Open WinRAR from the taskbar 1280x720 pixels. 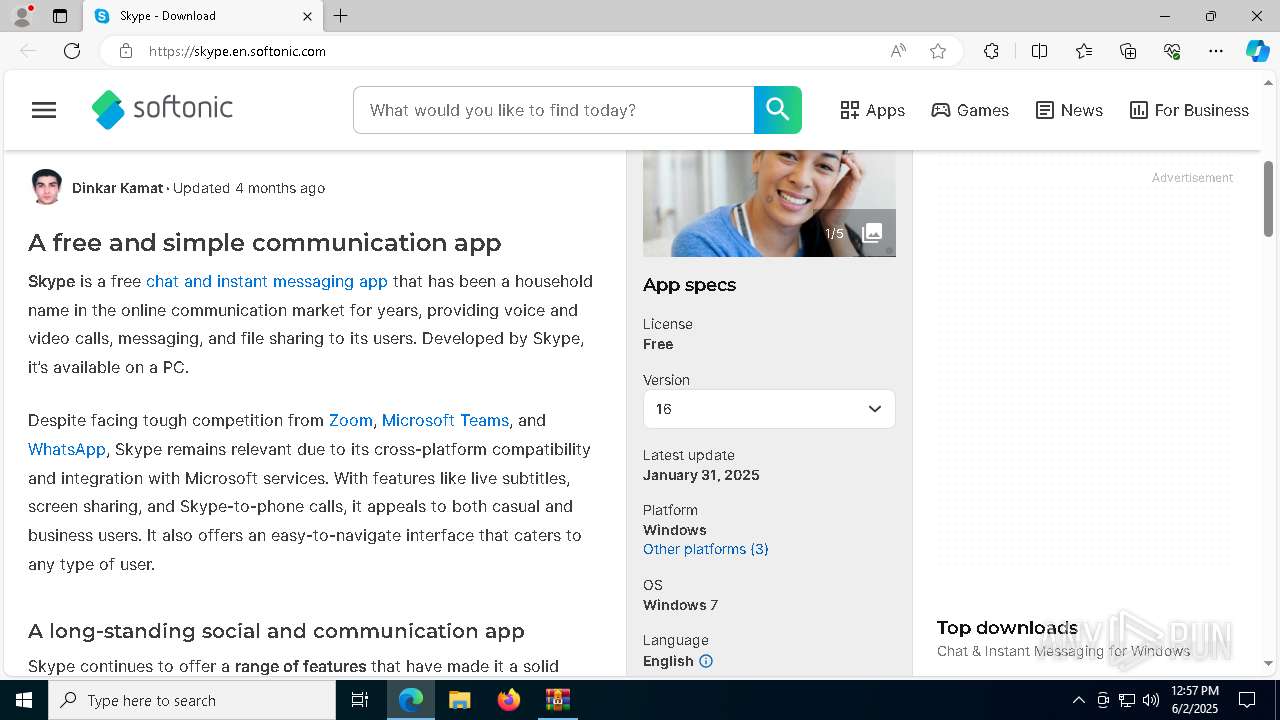point(557,700)
